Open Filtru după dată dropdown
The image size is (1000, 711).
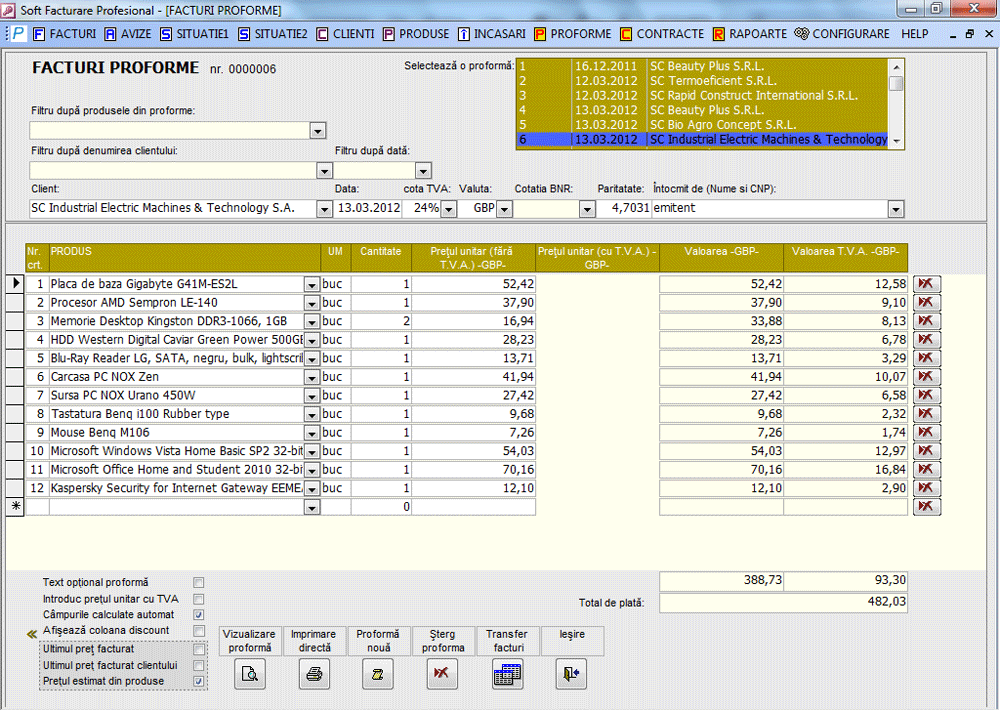[423, 171]
